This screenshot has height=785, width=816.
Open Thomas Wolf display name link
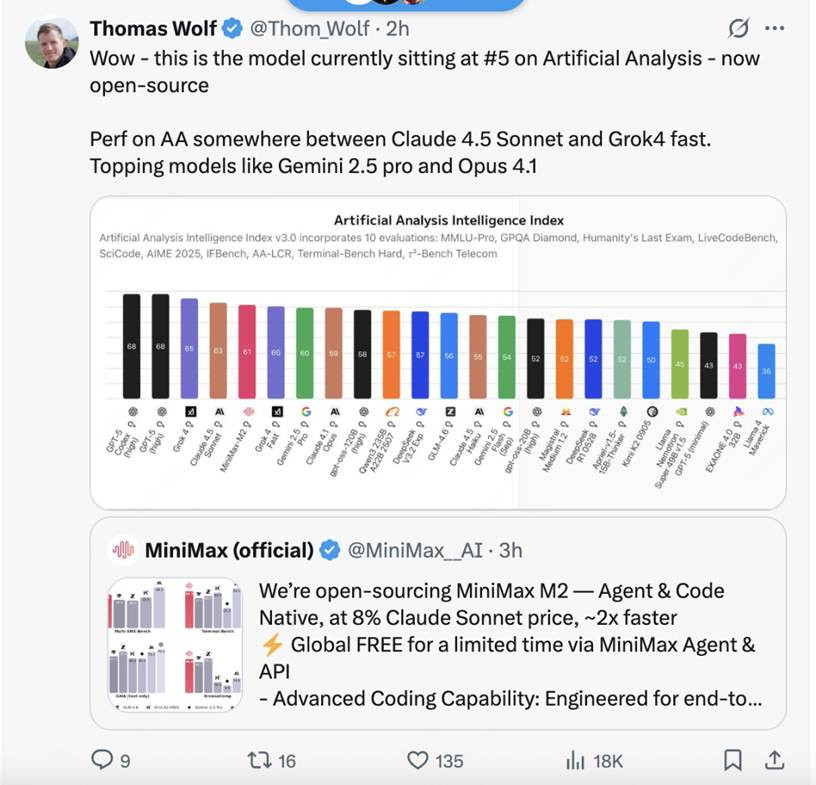pyautogui.click(x=153, y=29)
